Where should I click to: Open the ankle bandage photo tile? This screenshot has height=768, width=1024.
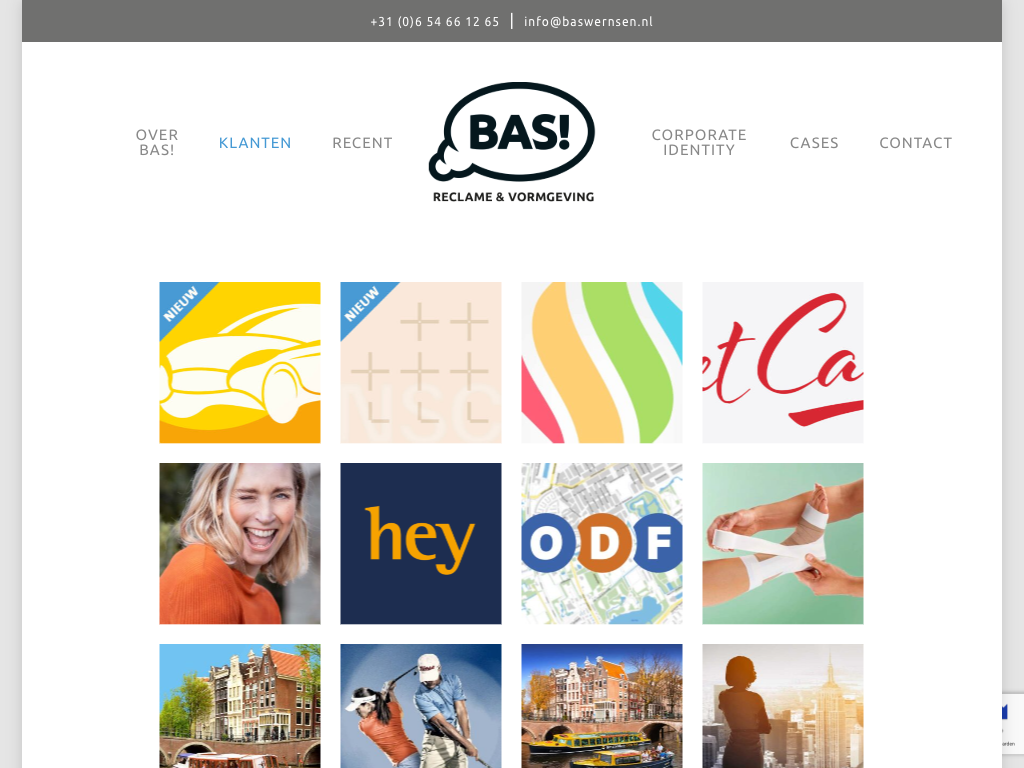pyautogui.click(x=782, y=543)
